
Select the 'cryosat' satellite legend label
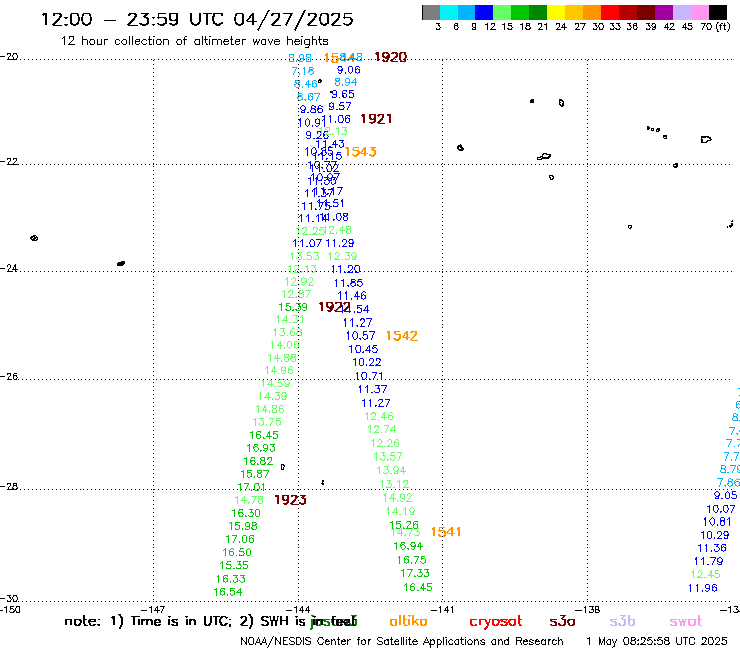496,622
